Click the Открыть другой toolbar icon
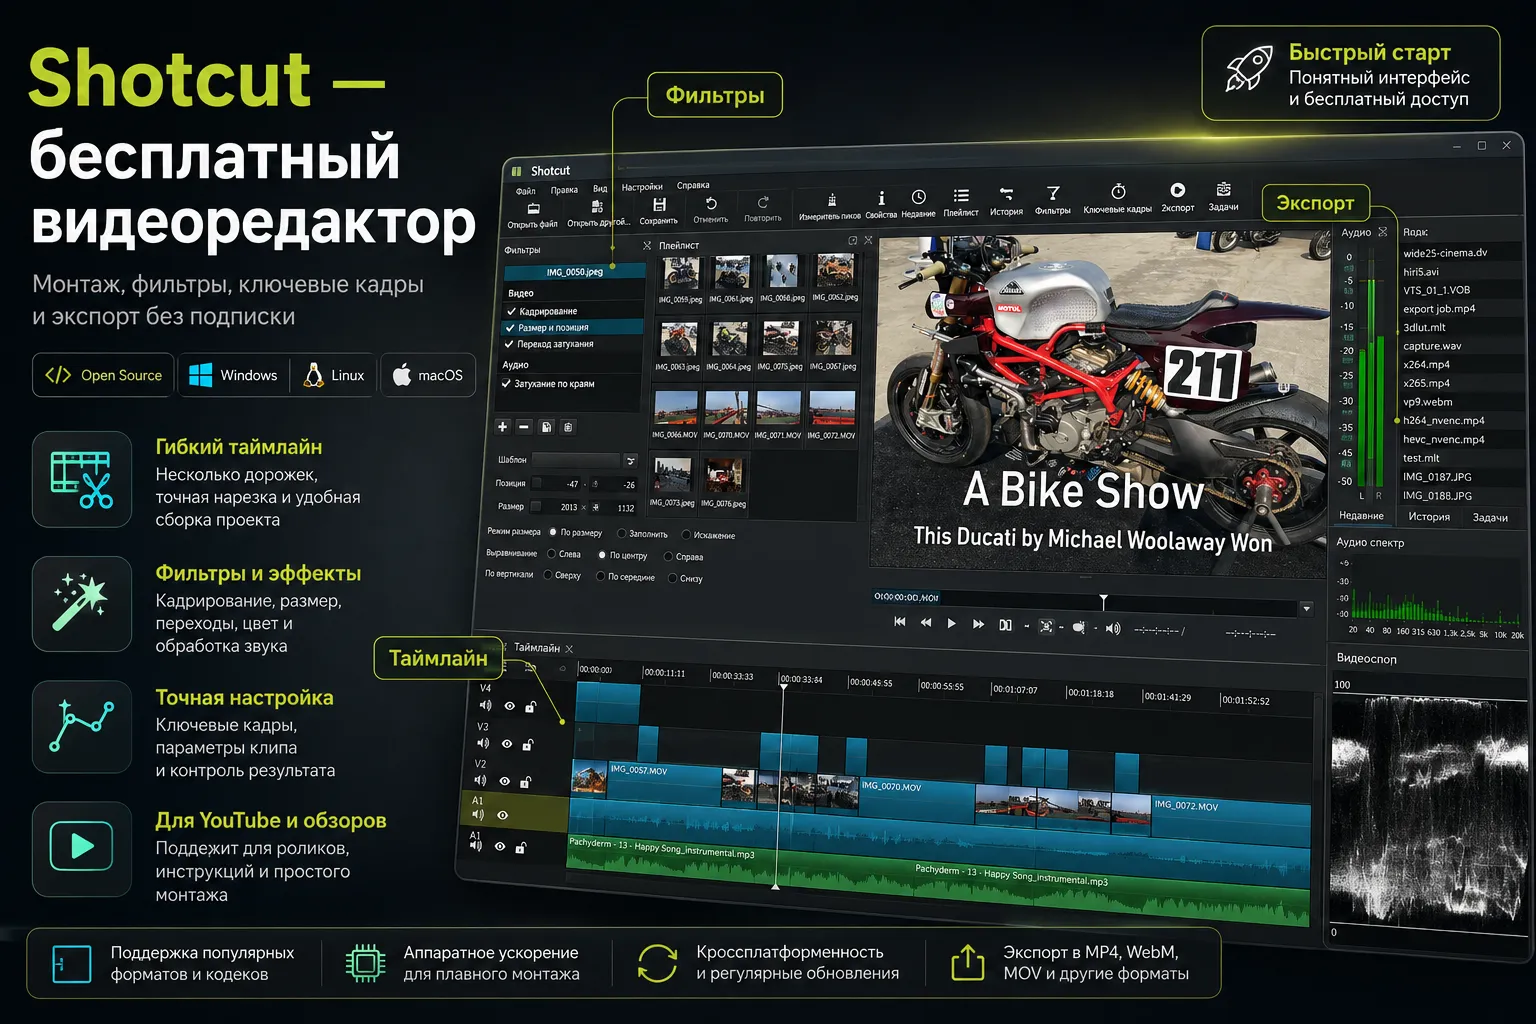1536x1024 pixels. click(597, 206)
